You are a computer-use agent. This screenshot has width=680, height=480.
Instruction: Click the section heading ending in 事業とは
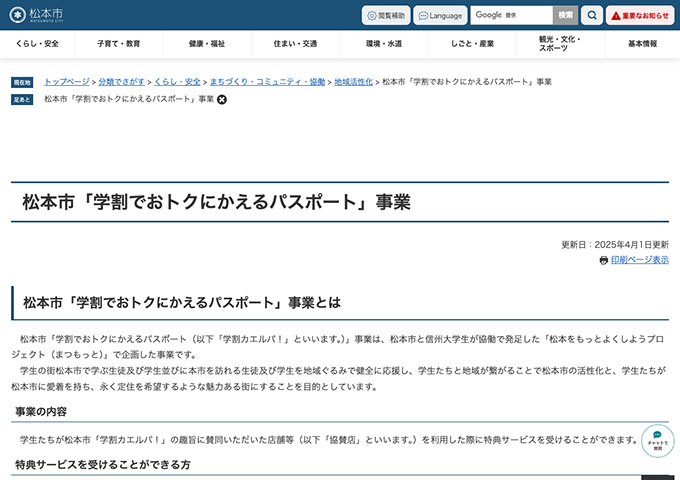click(182, 303)
